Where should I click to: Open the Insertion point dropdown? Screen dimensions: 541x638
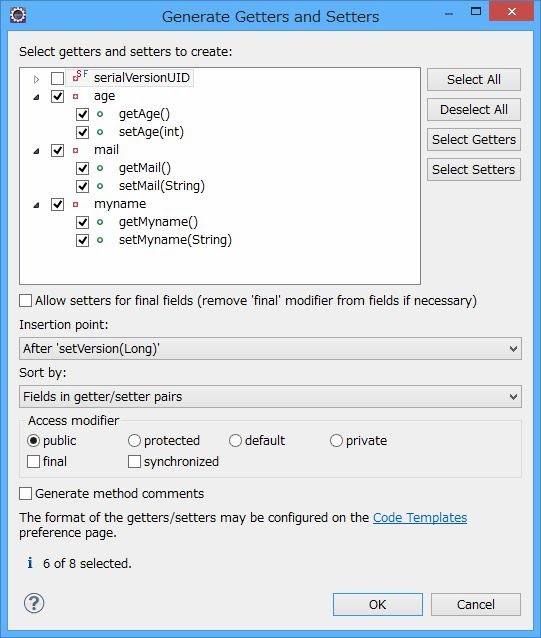[x=270, y=349]
